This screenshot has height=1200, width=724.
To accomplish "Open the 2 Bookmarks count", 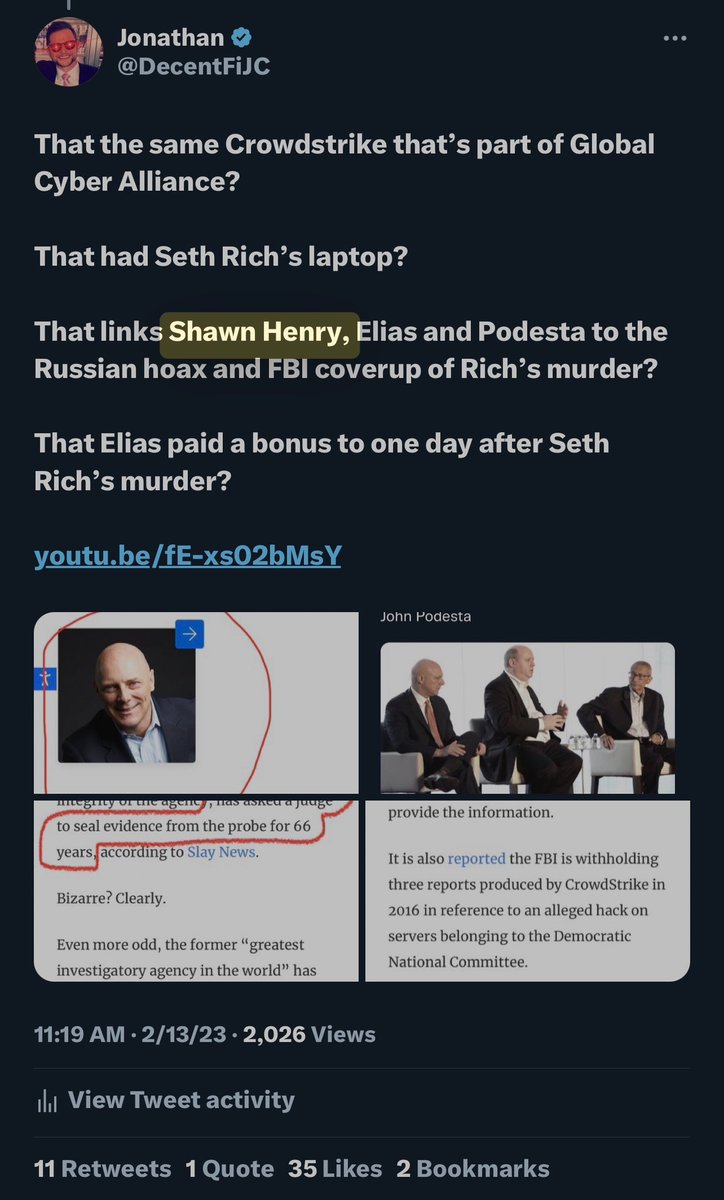I will tap(472, 1168).
